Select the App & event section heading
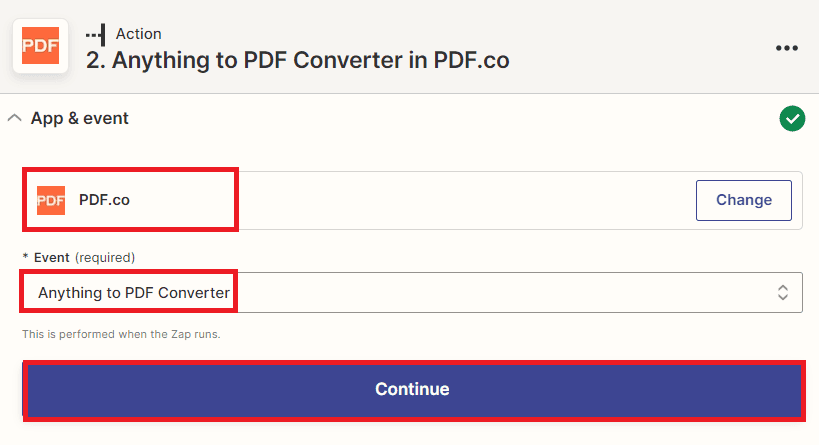This screenshot has width=819, height=445. click(x=80, y=118)
